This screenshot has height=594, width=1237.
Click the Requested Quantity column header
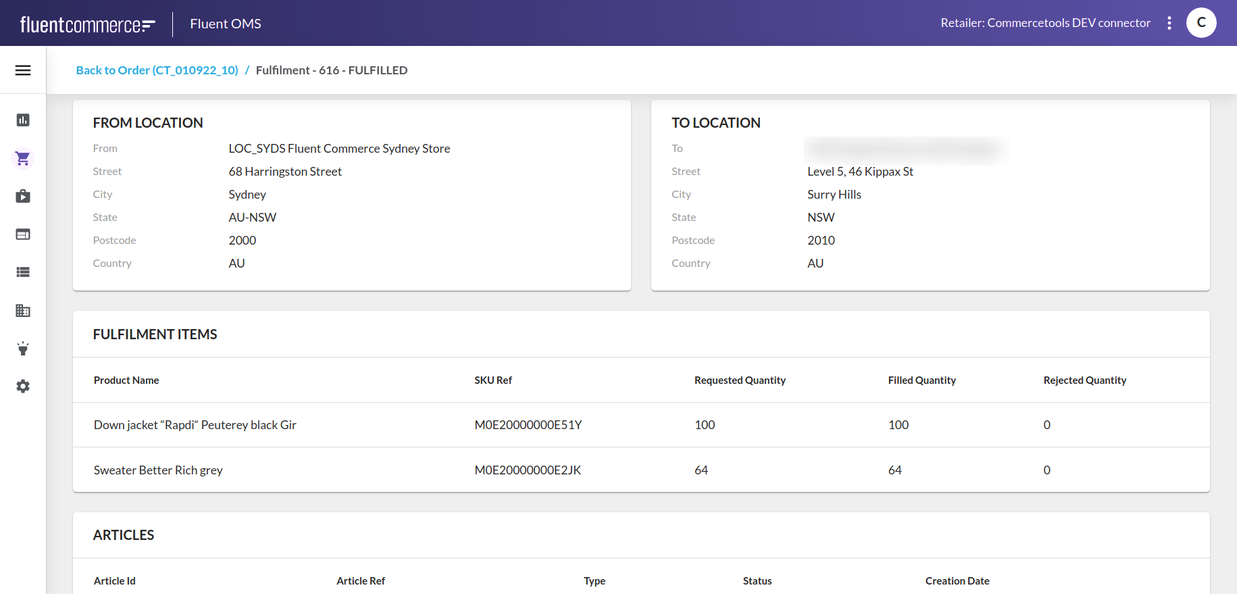[740, 380]
